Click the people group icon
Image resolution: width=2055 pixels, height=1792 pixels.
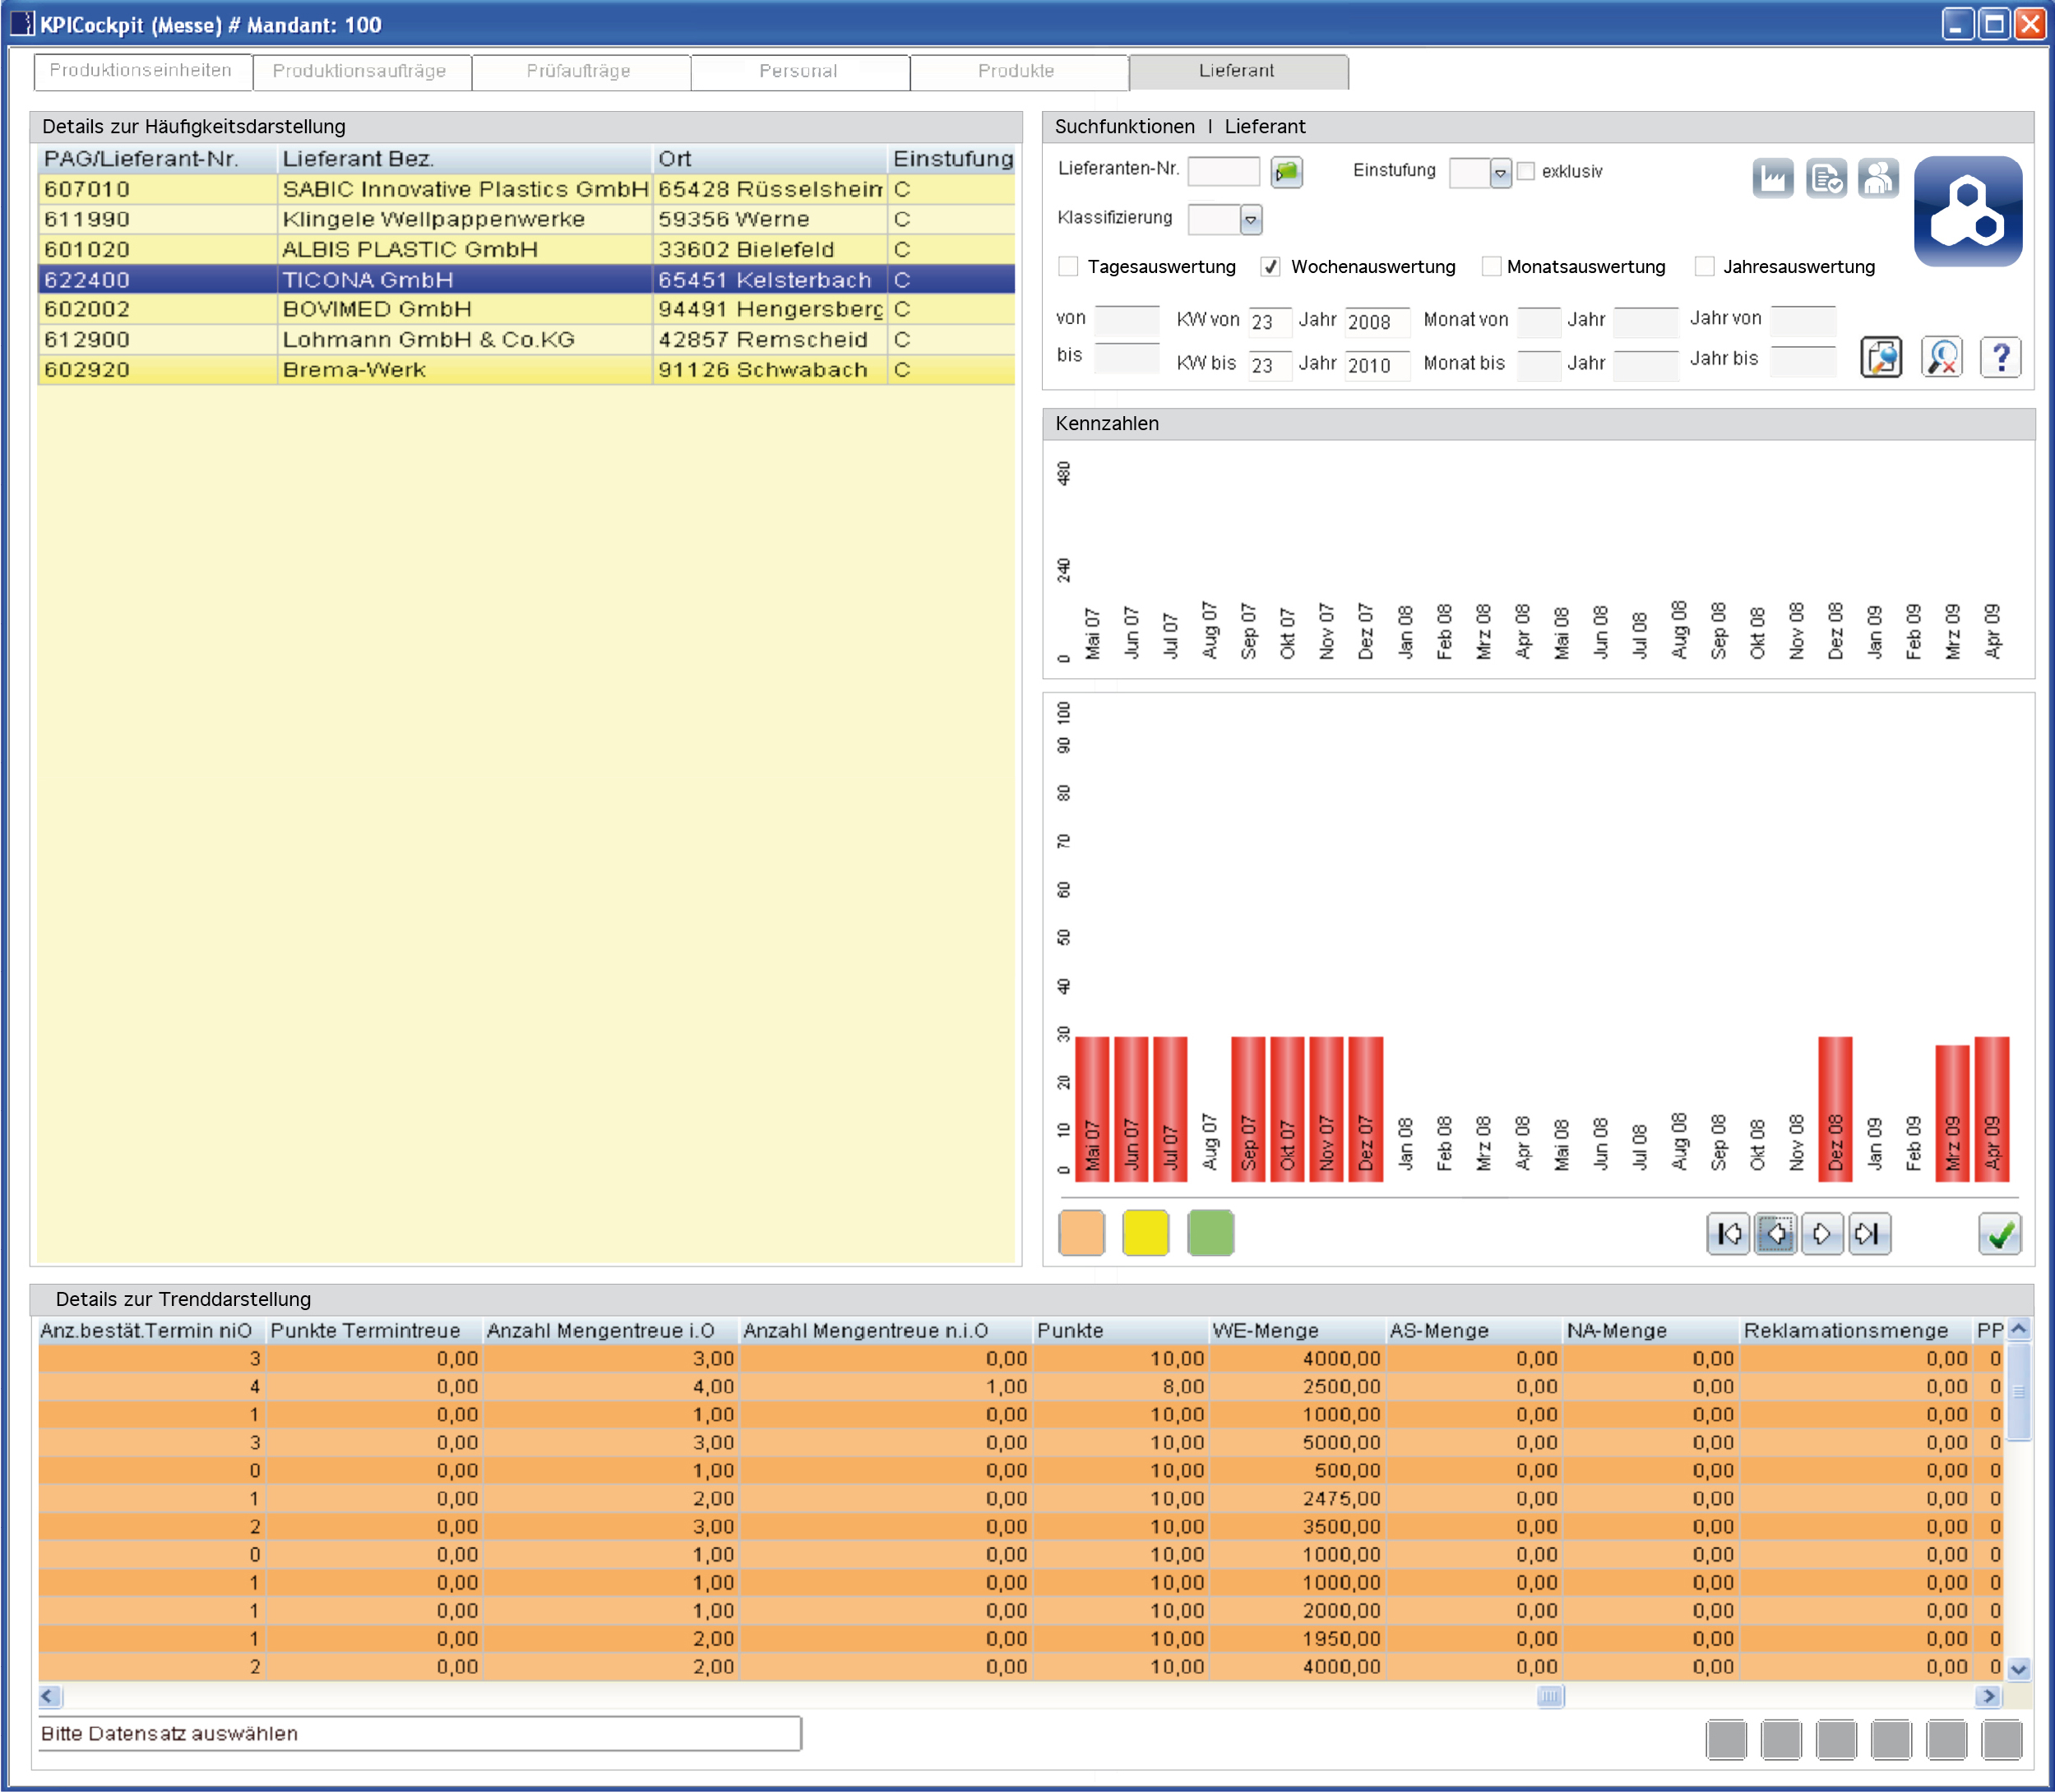pos(1877,179)
